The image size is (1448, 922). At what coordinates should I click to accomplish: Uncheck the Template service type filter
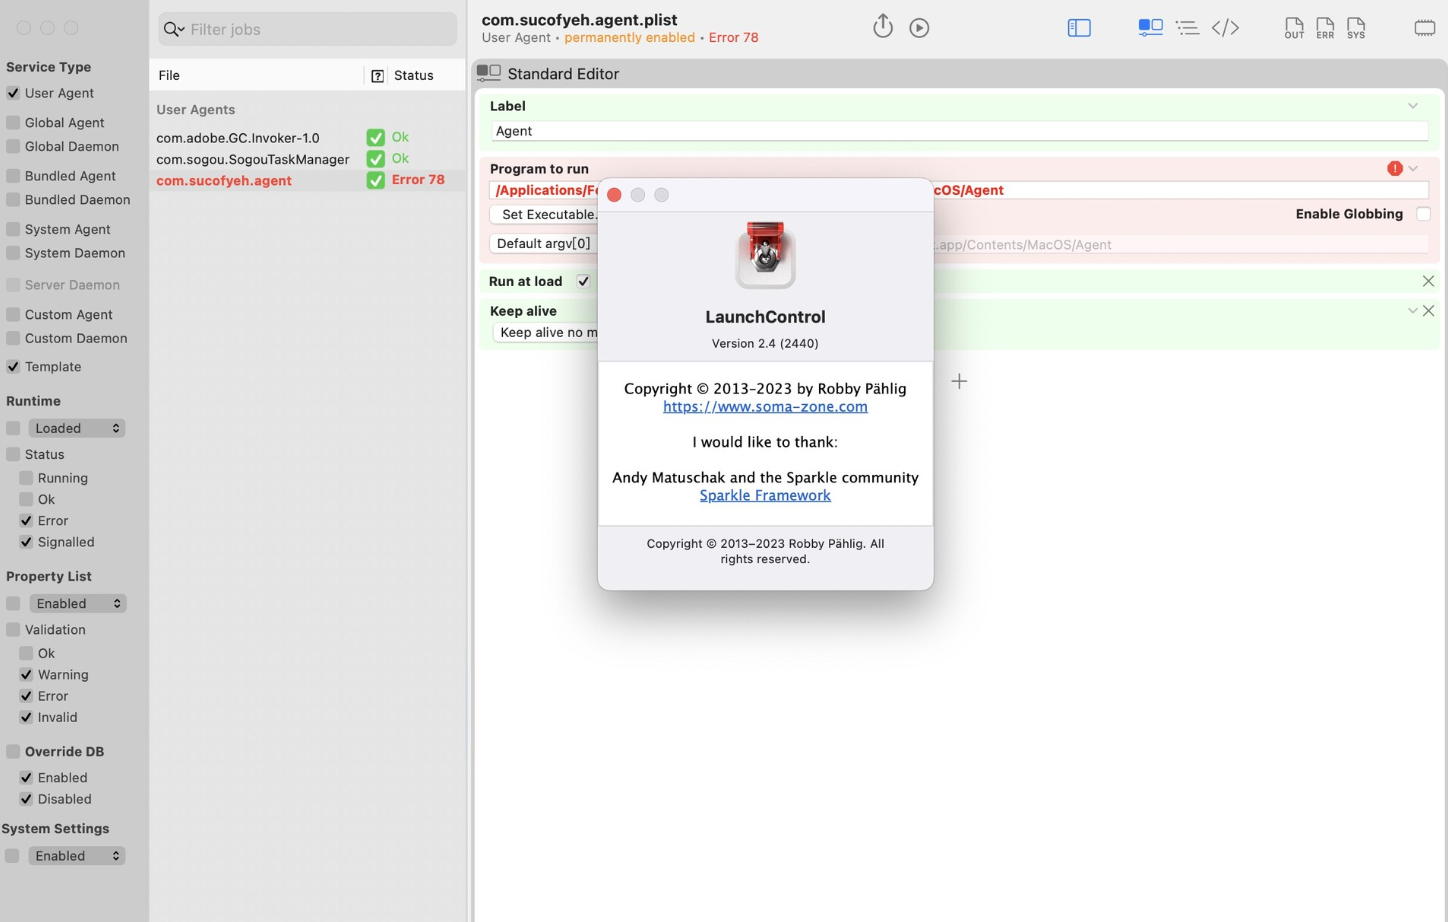(x=26, y=367)
